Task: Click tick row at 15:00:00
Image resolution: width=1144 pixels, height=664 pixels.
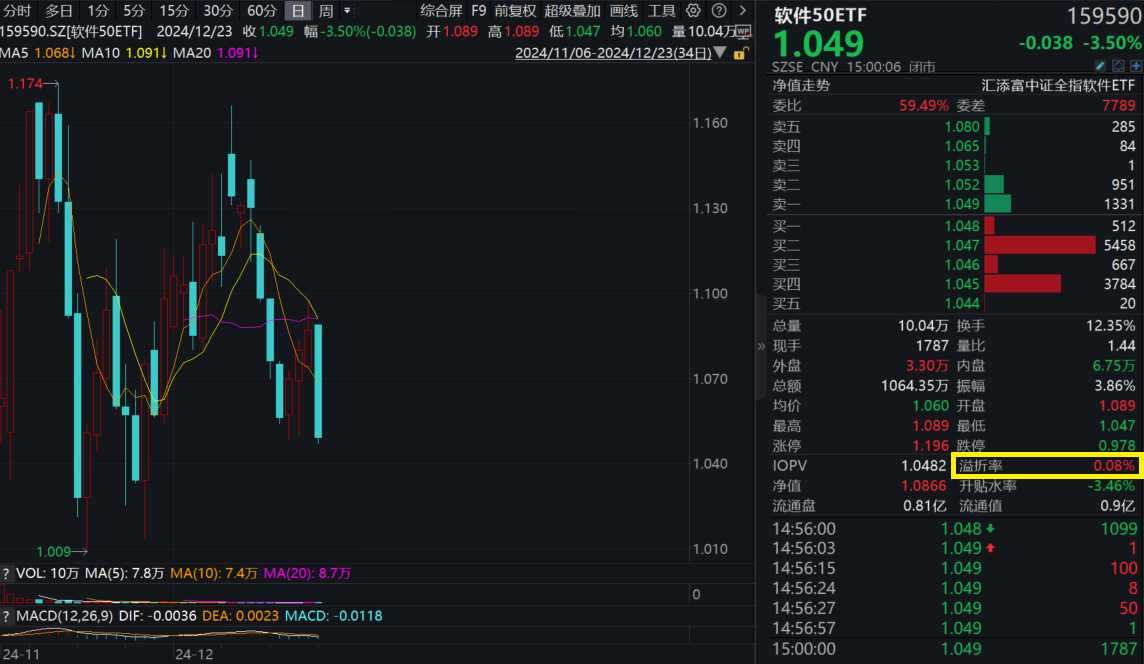Action: click(x=954, y=649)
